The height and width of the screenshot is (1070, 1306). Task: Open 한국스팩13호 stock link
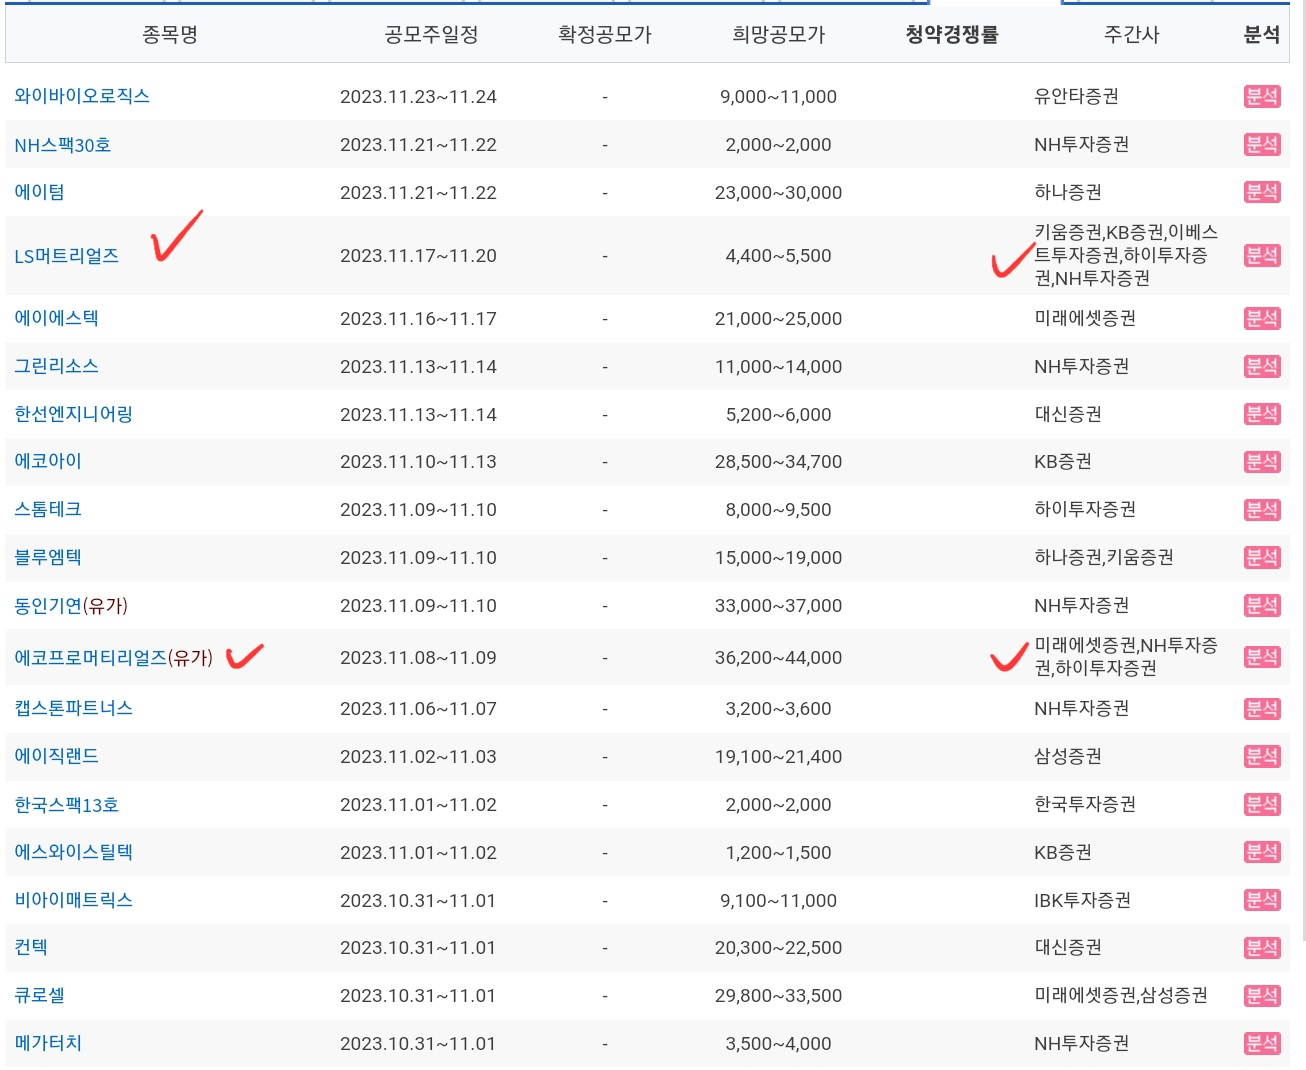tap(66, 804)
